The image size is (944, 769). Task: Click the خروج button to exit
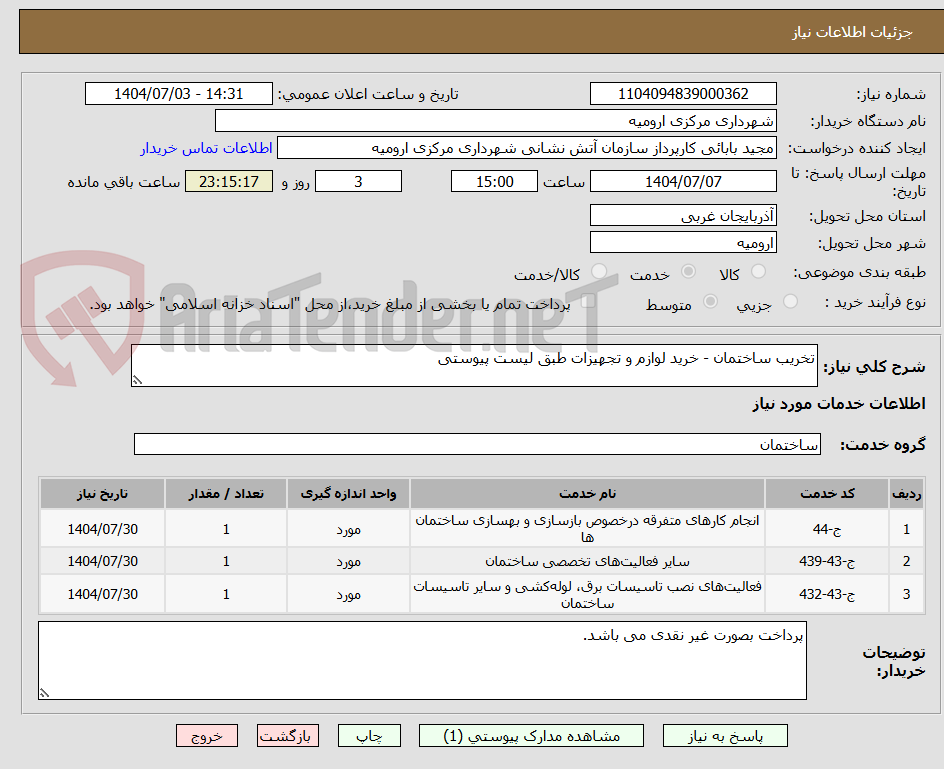coord(207,735)
